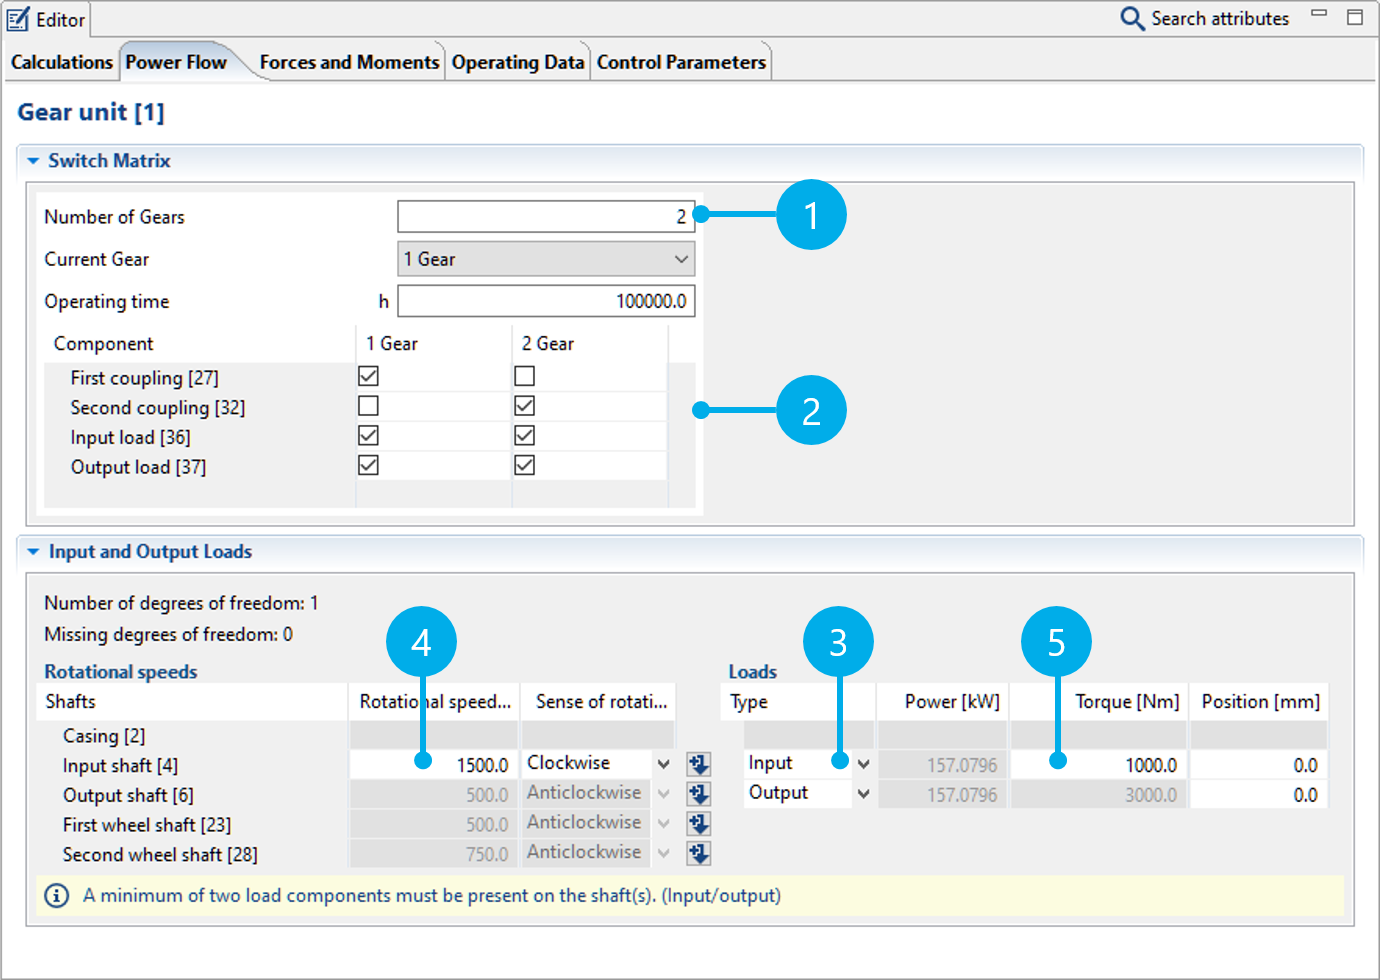
Task: Uncheck First coupling [27] for 1 Gear
Action: [x=368, y=376]
